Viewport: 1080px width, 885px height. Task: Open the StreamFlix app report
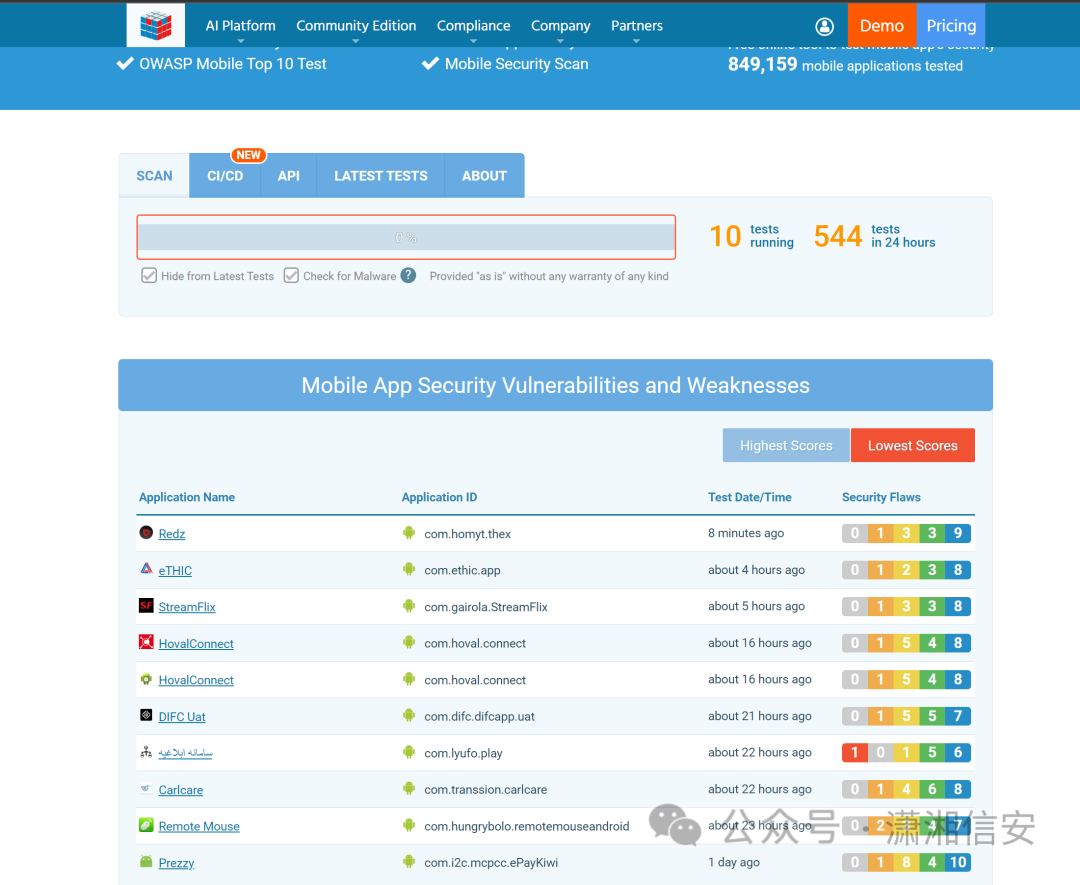click(x=187, y=607)
